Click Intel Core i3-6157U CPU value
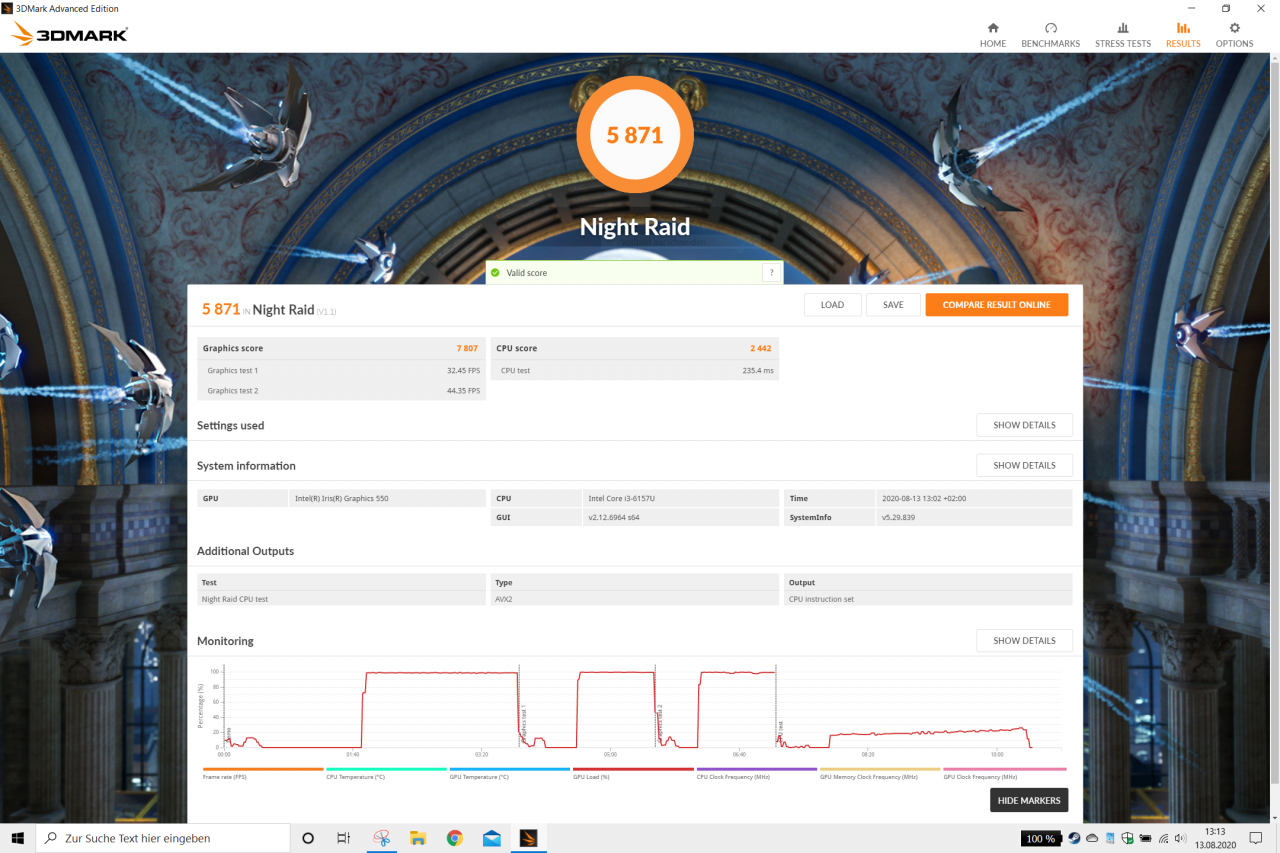1280x853 pixels. (624, 498)
